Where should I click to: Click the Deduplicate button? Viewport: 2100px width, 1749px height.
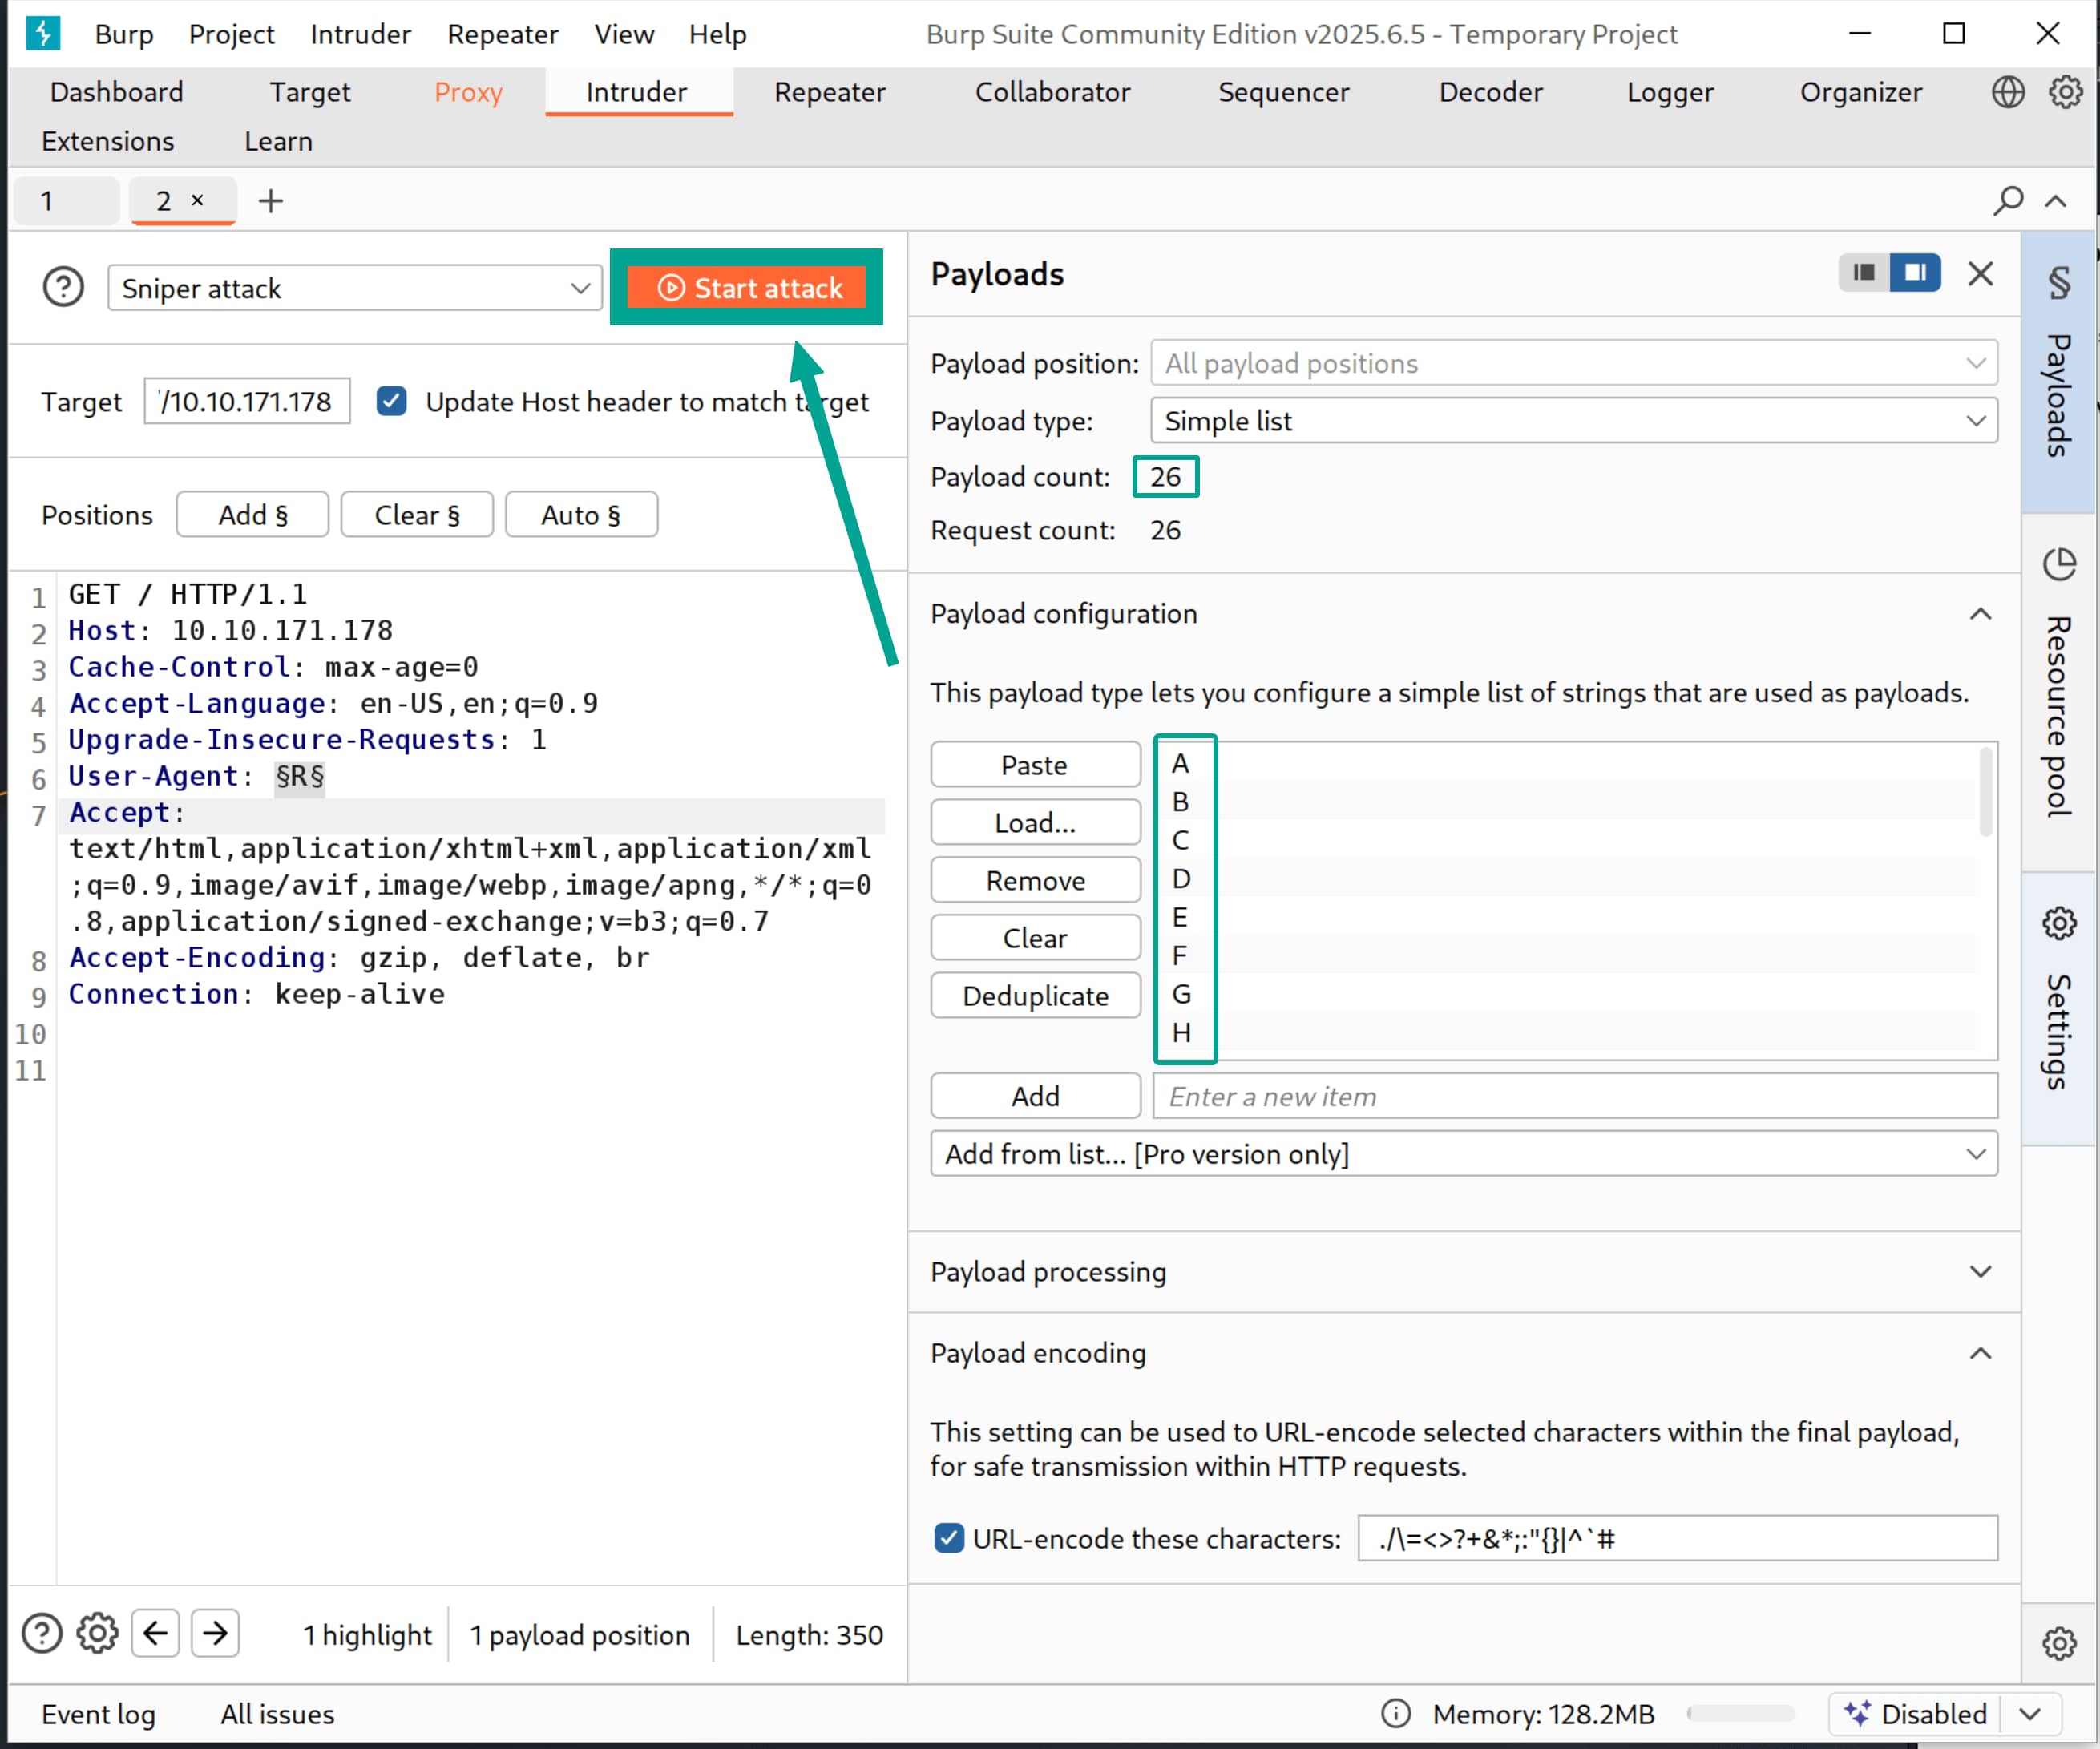[1035, 996]
